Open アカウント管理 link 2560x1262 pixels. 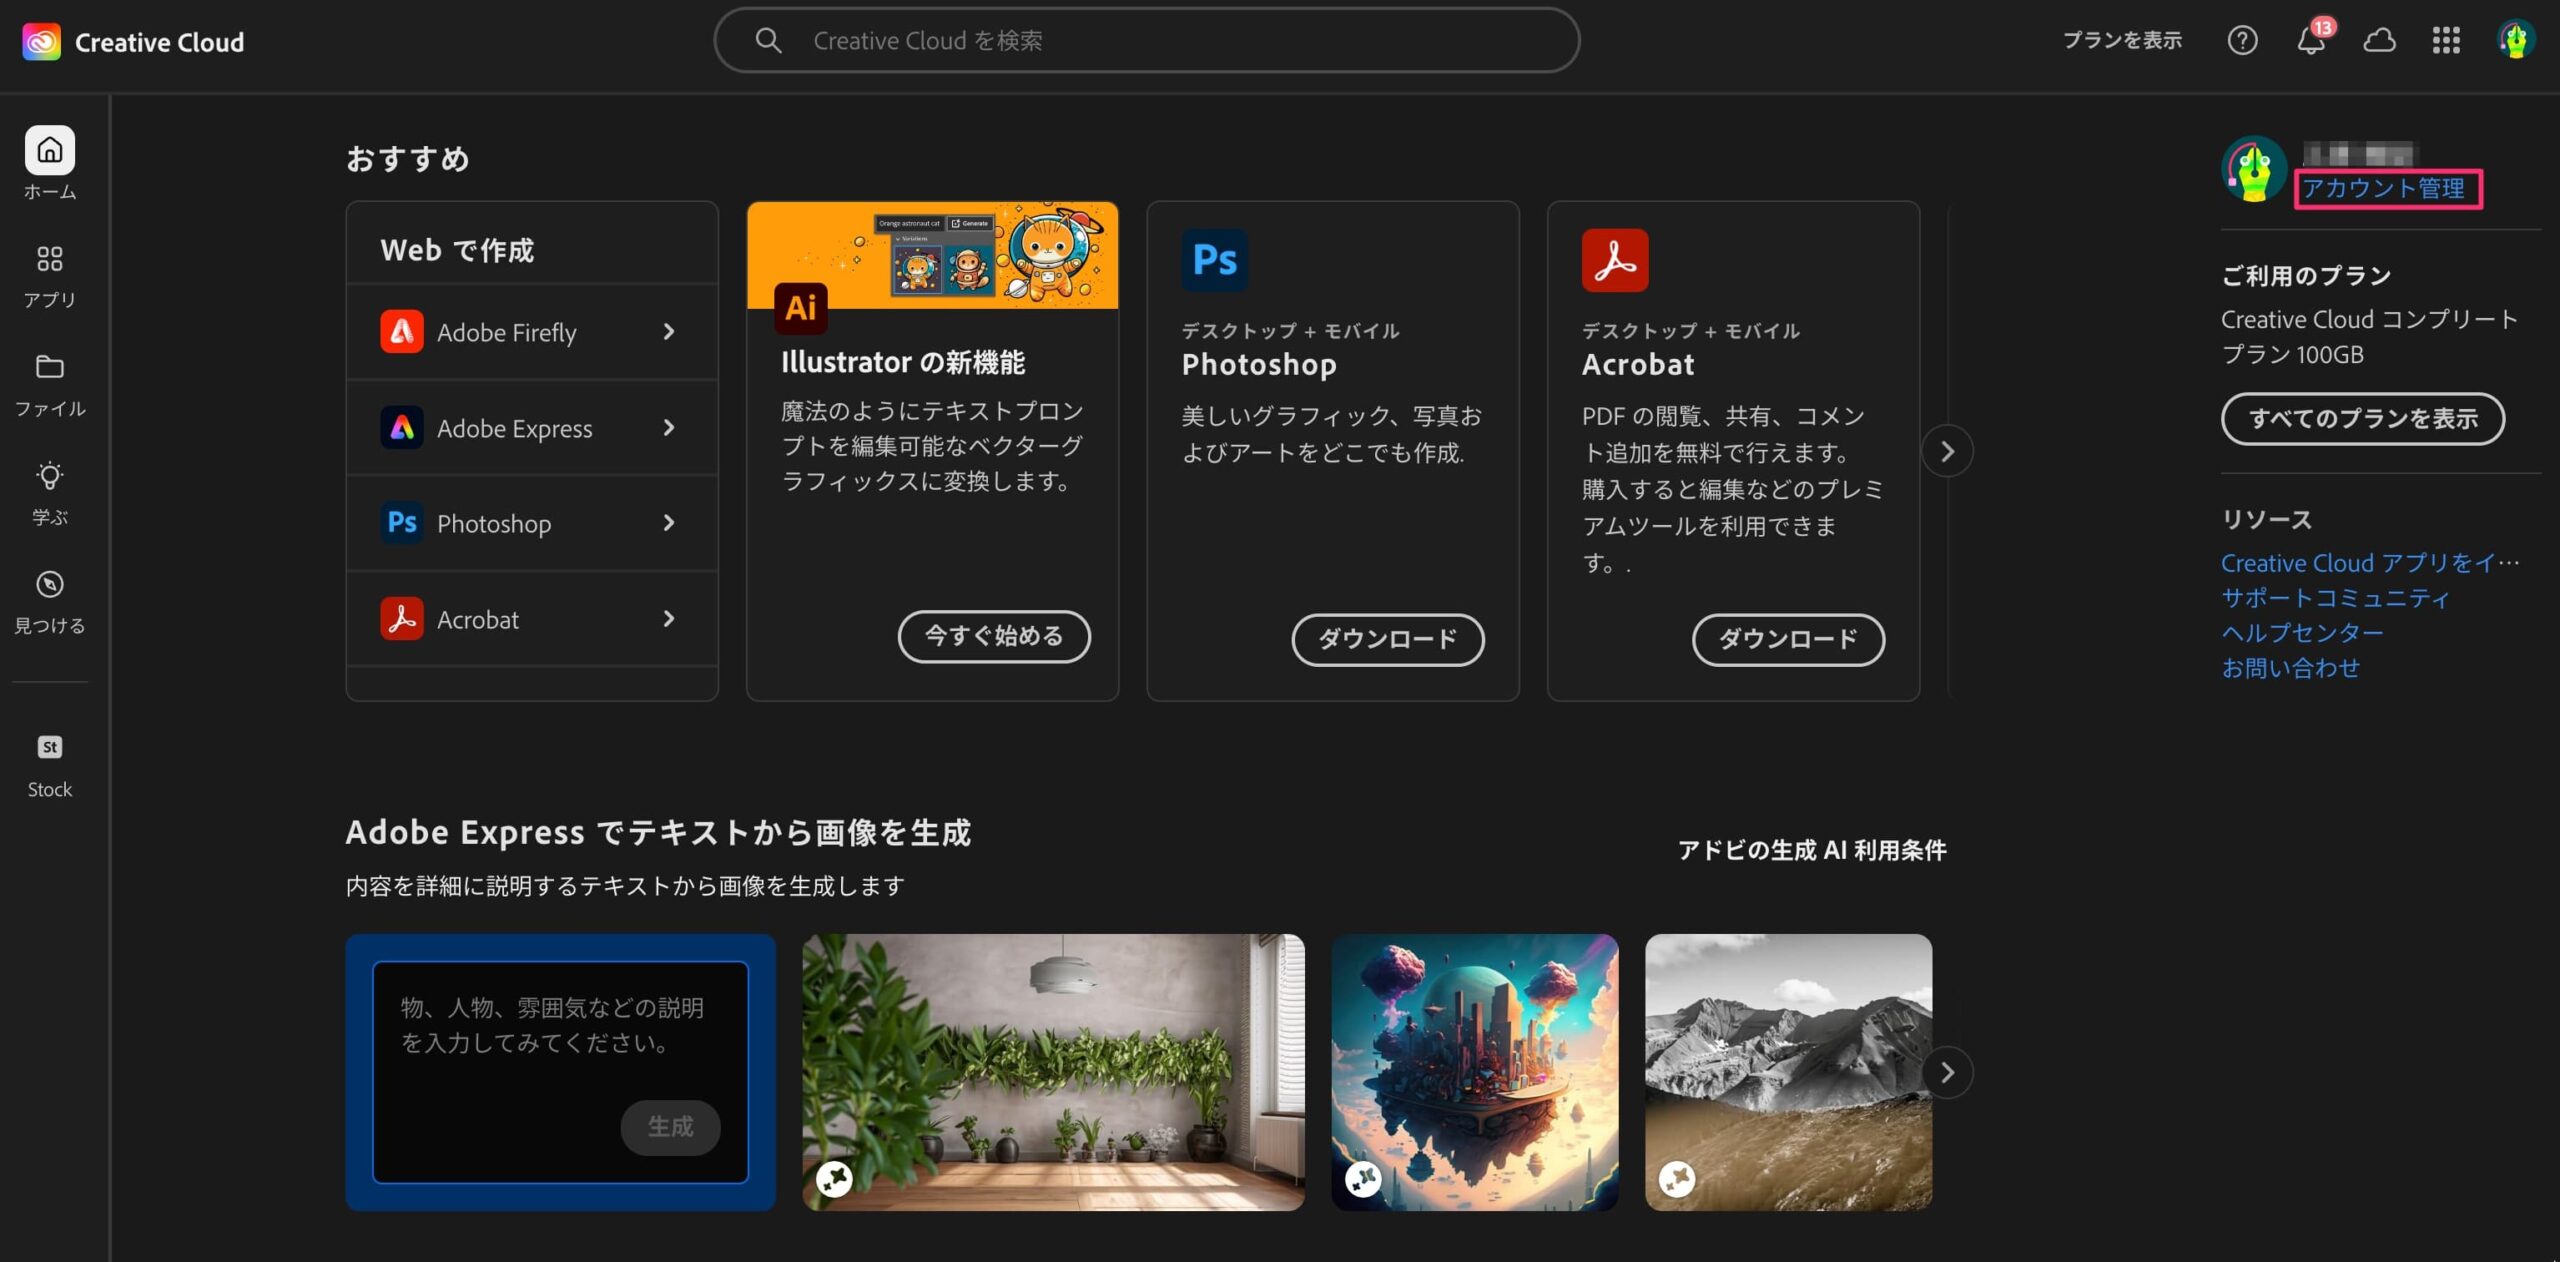tap(2384, 188)
